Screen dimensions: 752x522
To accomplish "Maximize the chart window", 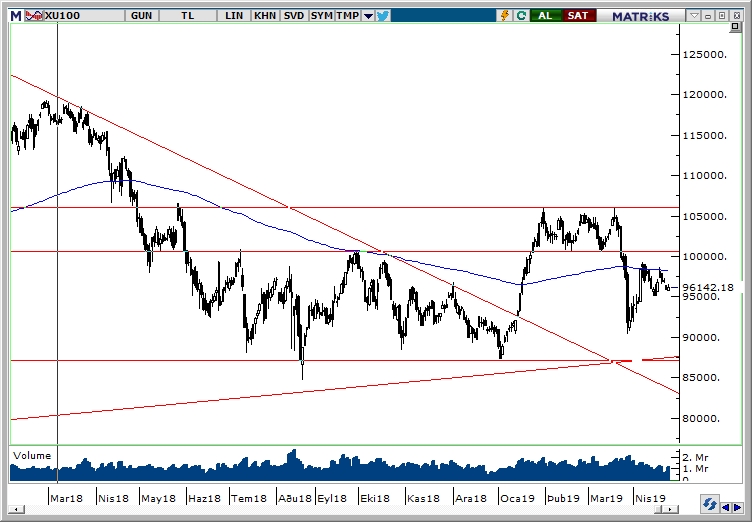I will click(x=722, y=16).
